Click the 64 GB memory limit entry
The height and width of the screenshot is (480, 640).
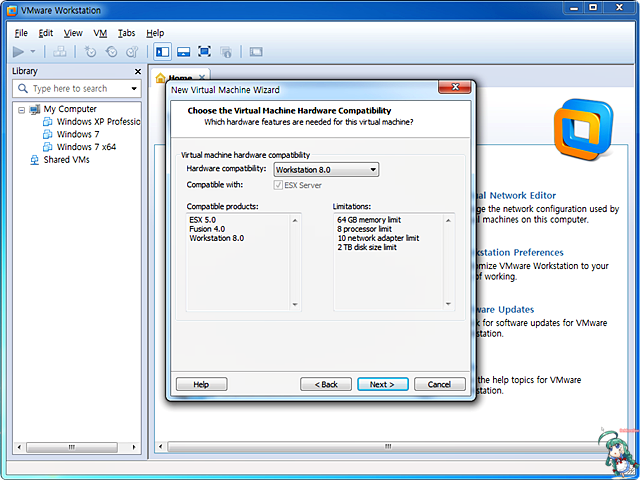369,220
